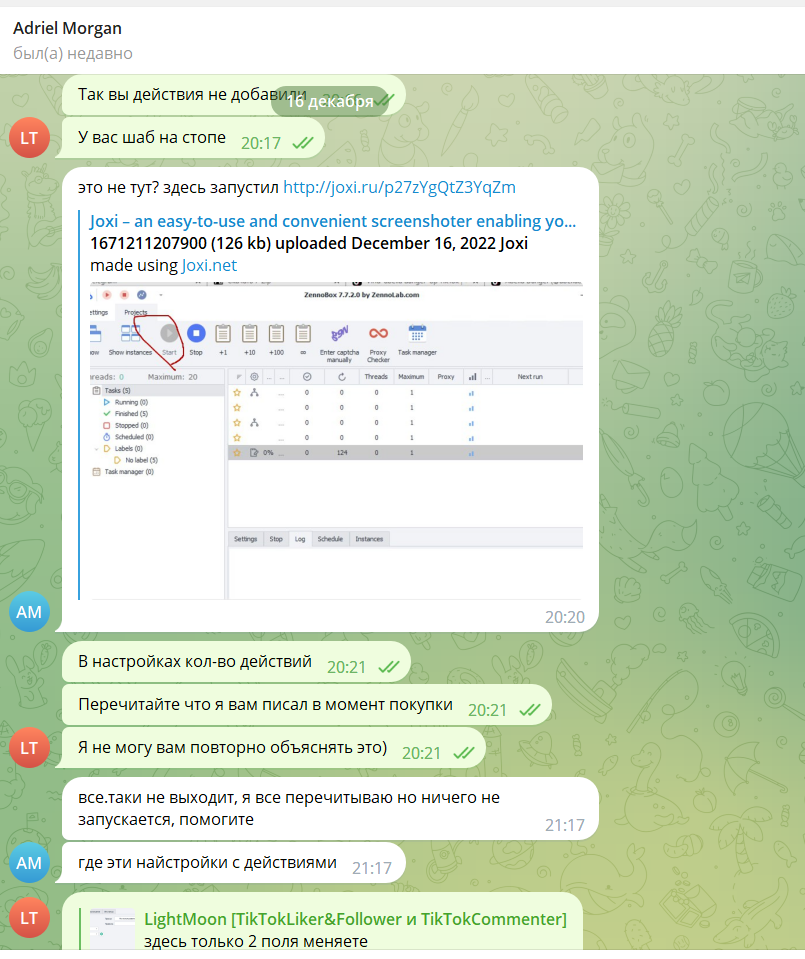805x959 pixels.
Task: Click "Finished (5)" tree item in screenshot
Action: [132, 414]
